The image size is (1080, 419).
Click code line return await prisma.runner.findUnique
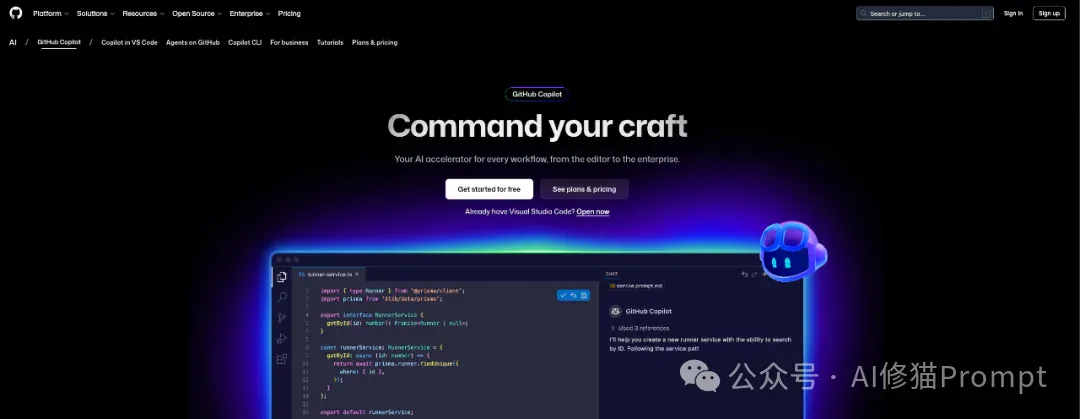click(x=396, y=363)
